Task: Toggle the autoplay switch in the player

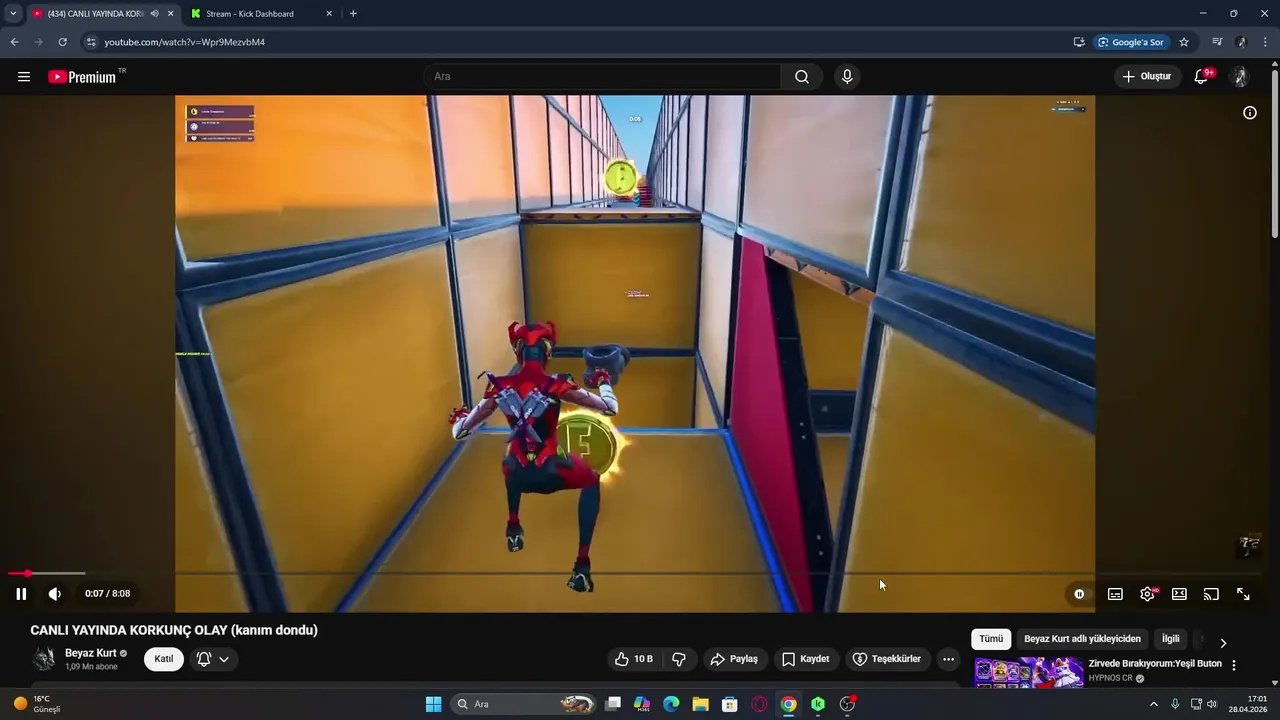Action: coord(1079,594)
